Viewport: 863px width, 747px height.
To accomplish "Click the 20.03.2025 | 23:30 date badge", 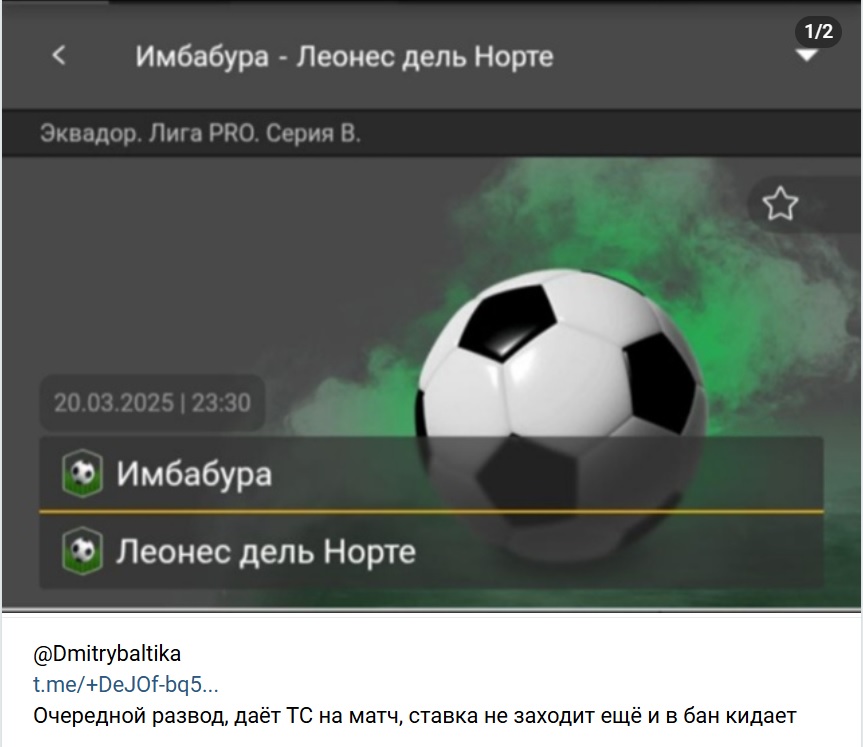I will point(152,403).
